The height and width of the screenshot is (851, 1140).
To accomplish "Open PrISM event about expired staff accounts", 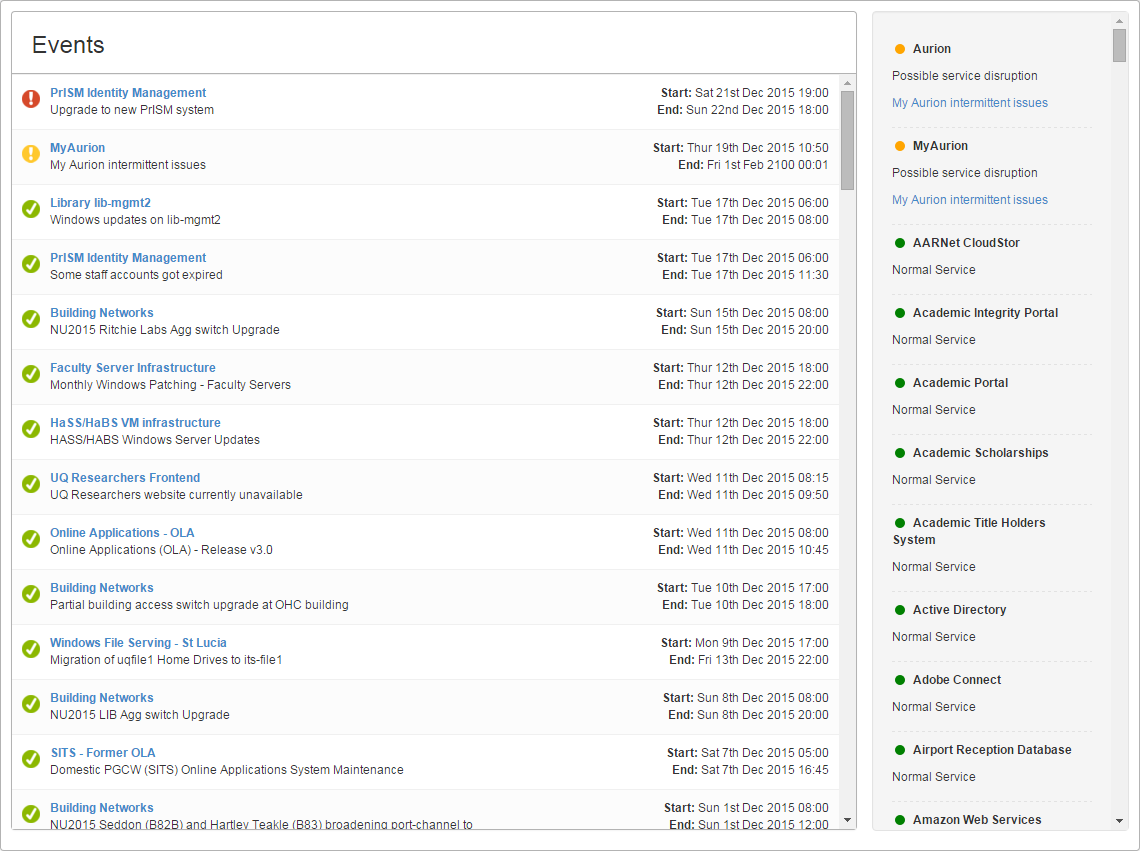I will [128, 257].
